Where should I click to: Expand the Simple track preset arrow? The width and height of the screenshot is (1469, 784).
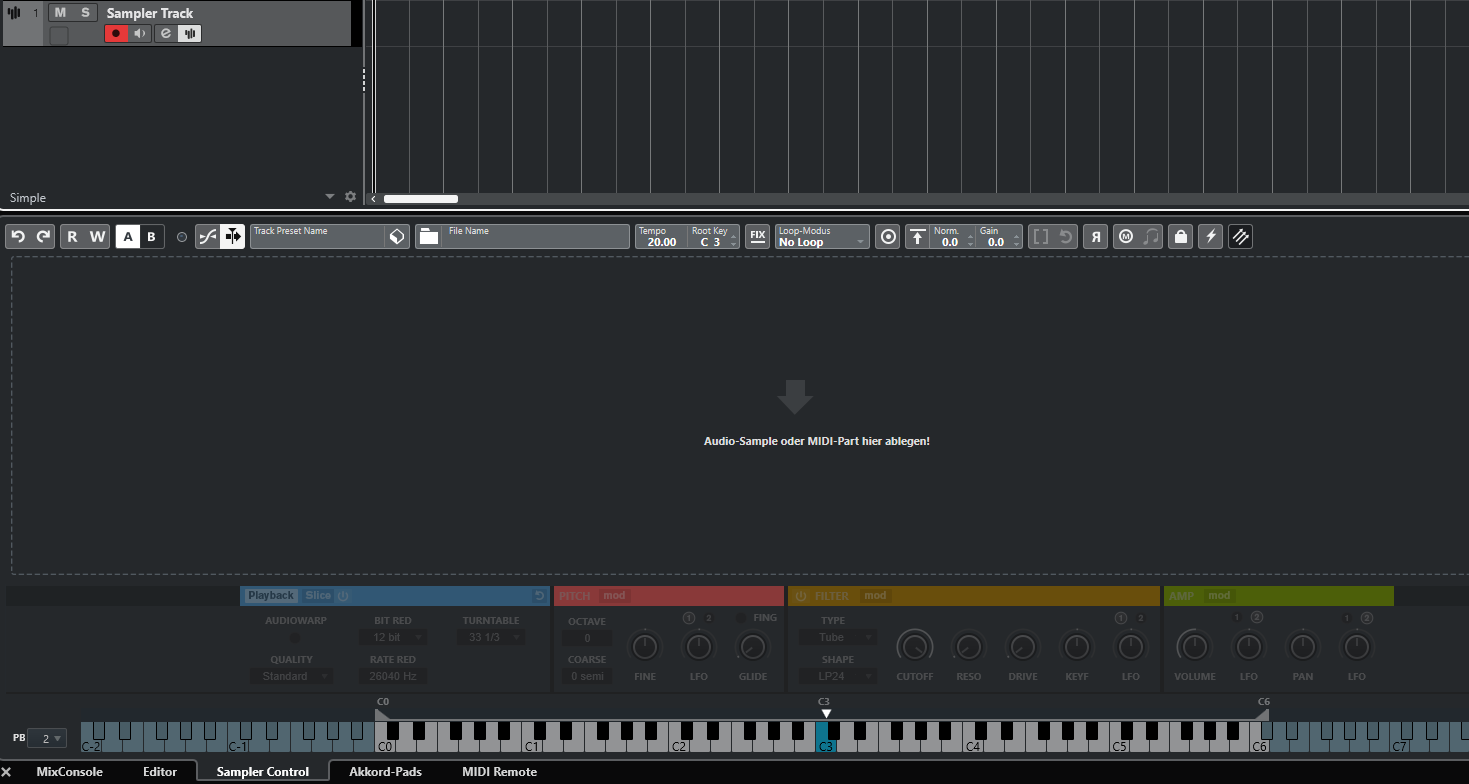pos(330,197)
